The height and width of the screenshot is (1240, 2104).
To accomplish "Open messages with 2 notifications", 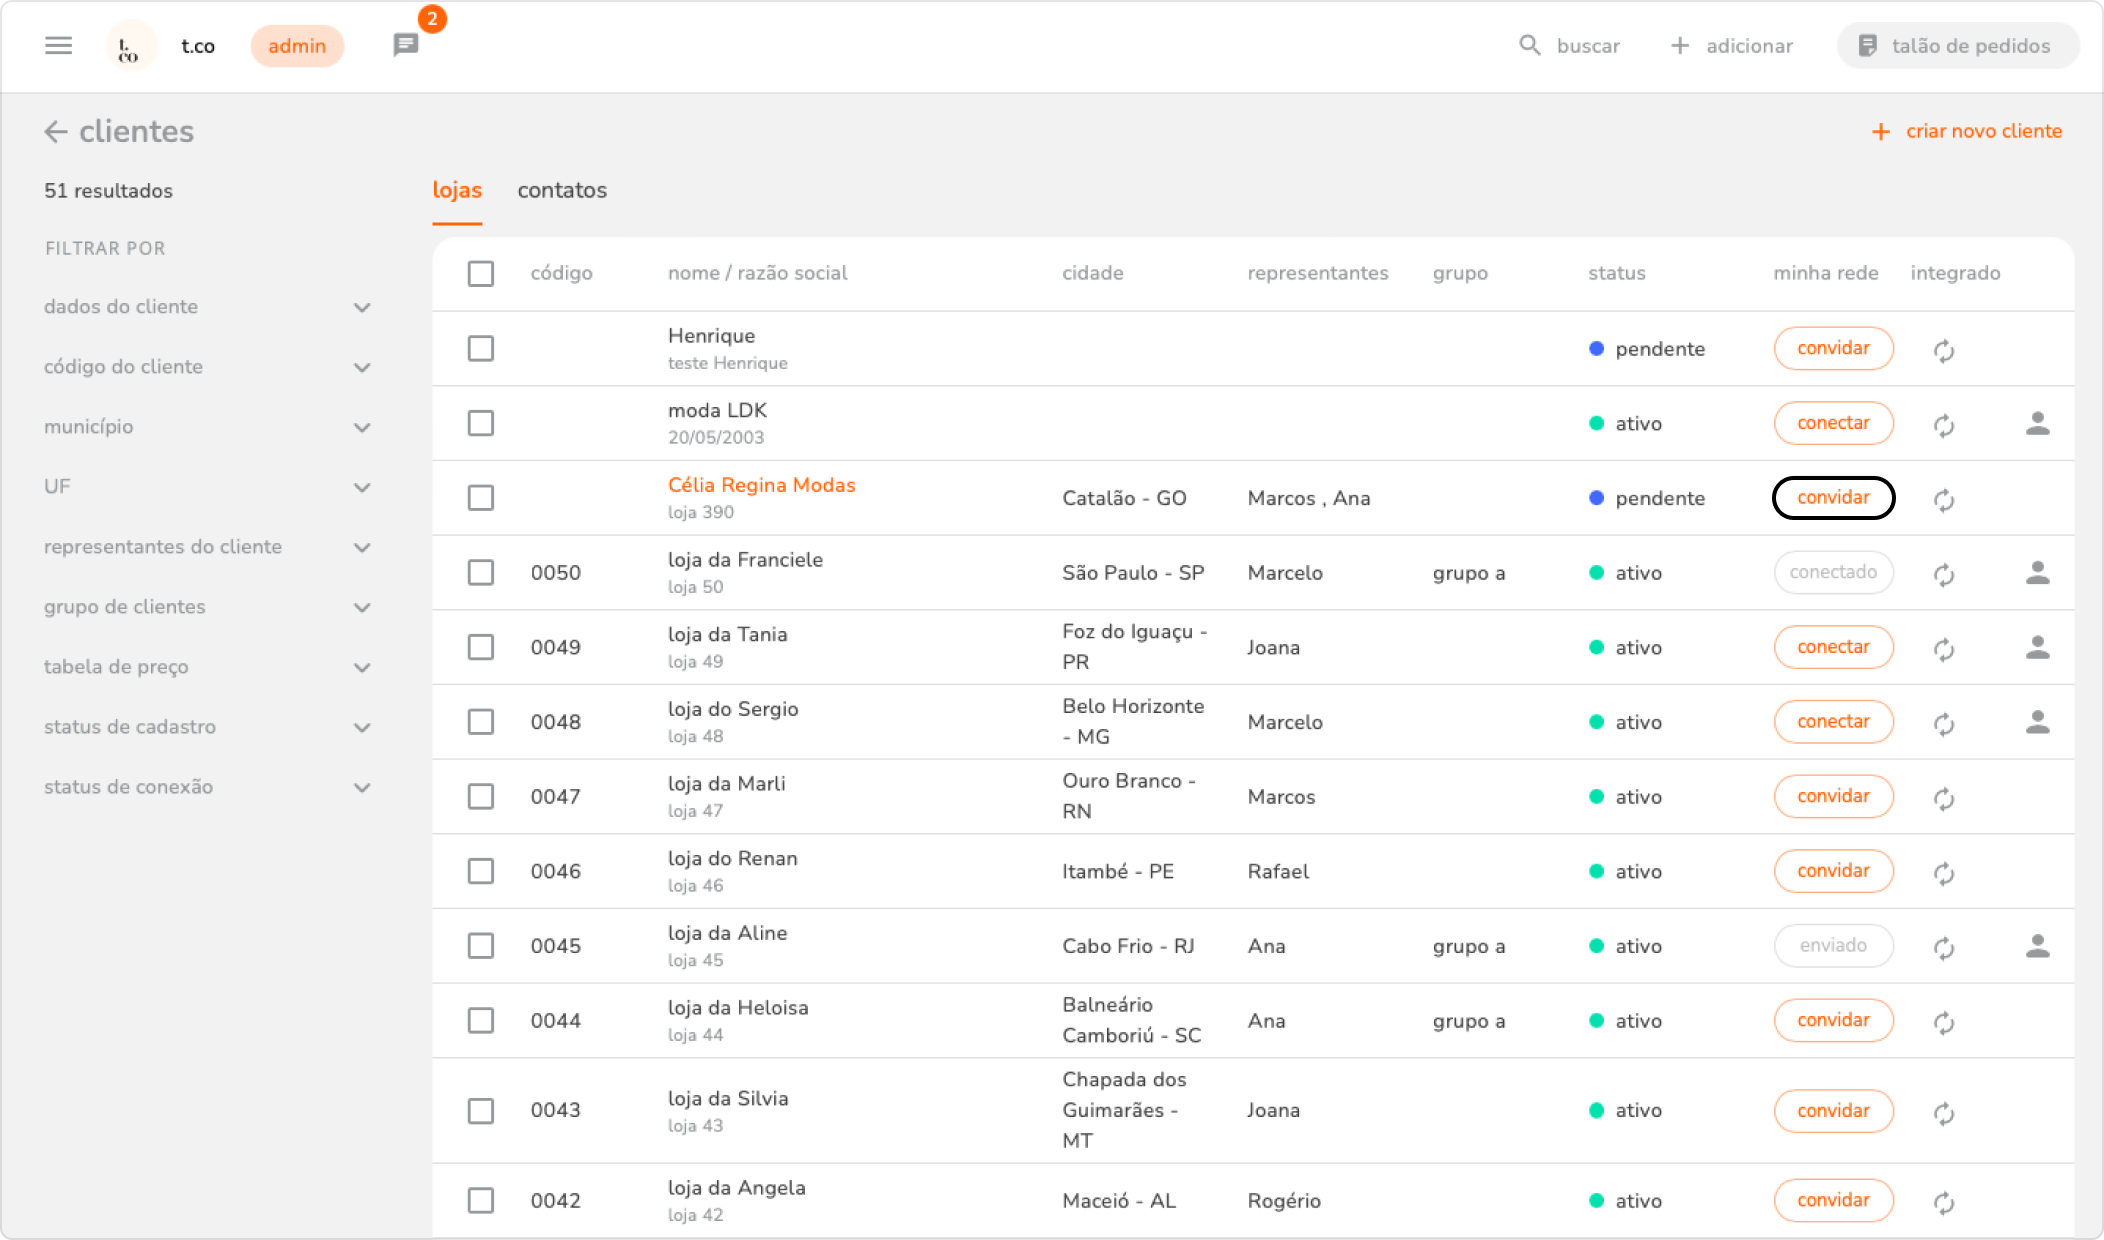I will pyautogui.click(x=406, y=45).
